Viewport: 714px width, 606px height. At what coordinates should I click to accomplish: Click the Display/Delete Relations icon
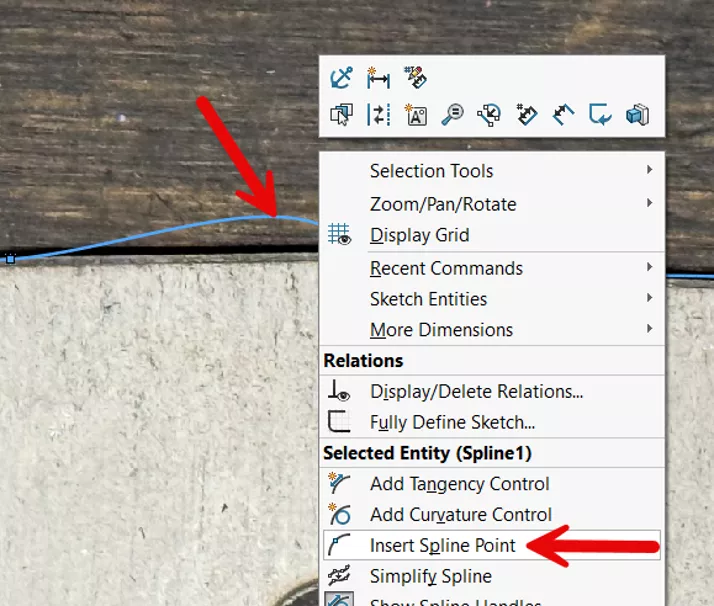pos(339,391)
